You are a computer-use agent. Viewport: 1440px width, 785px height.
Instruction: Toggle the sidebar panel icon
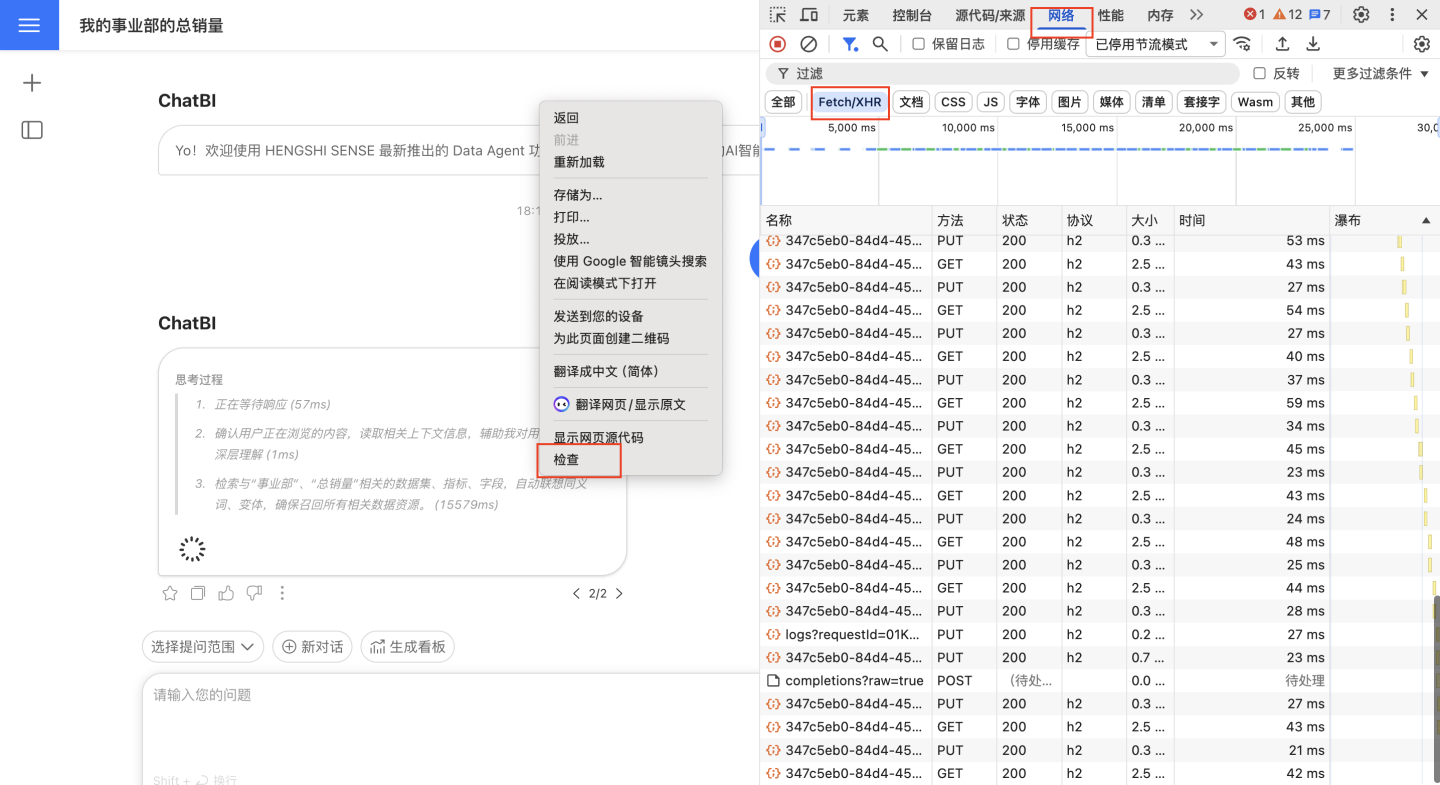(x=32, y=130)
